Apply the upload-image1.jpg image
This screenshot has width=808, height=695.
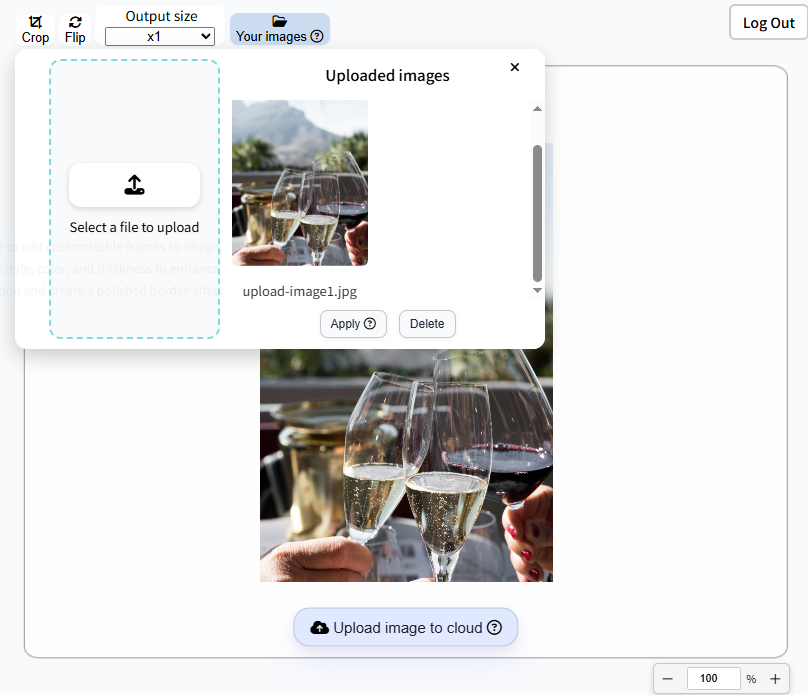coord(353,324)
